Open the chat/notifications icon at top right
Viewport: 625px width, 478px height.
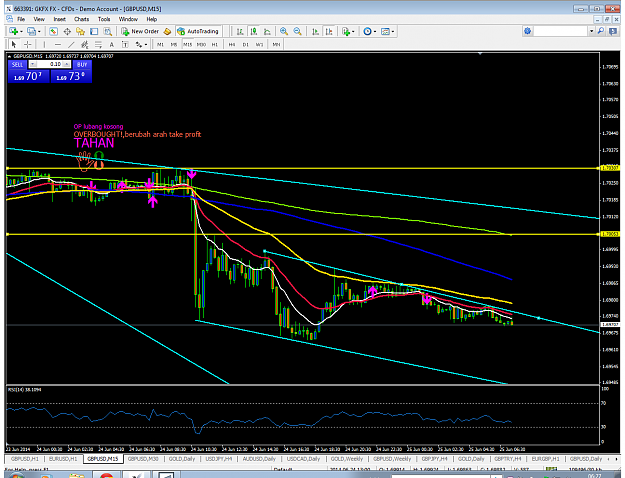coord(613,31)
